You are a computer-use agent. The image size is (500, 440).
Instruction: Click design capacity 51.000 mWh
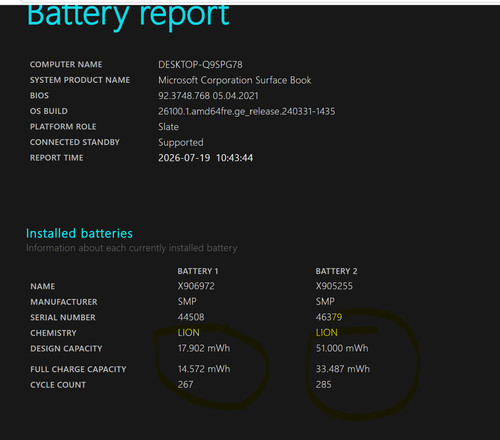click(x=342, y=348)
